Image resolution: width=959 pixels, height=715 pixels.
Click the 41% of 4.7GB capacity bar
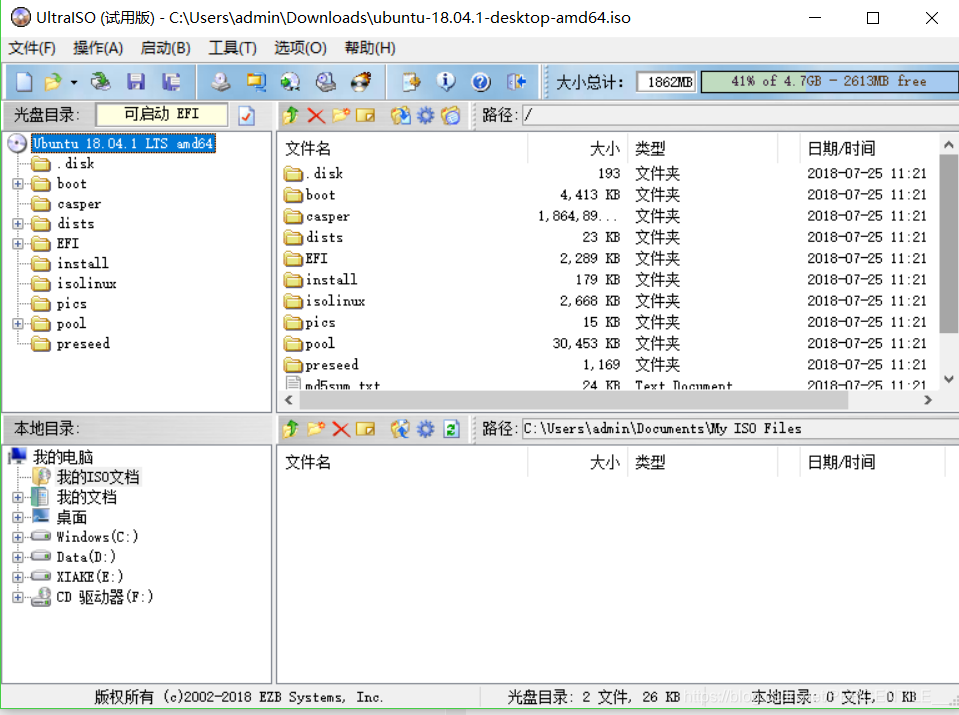point(829,81)
